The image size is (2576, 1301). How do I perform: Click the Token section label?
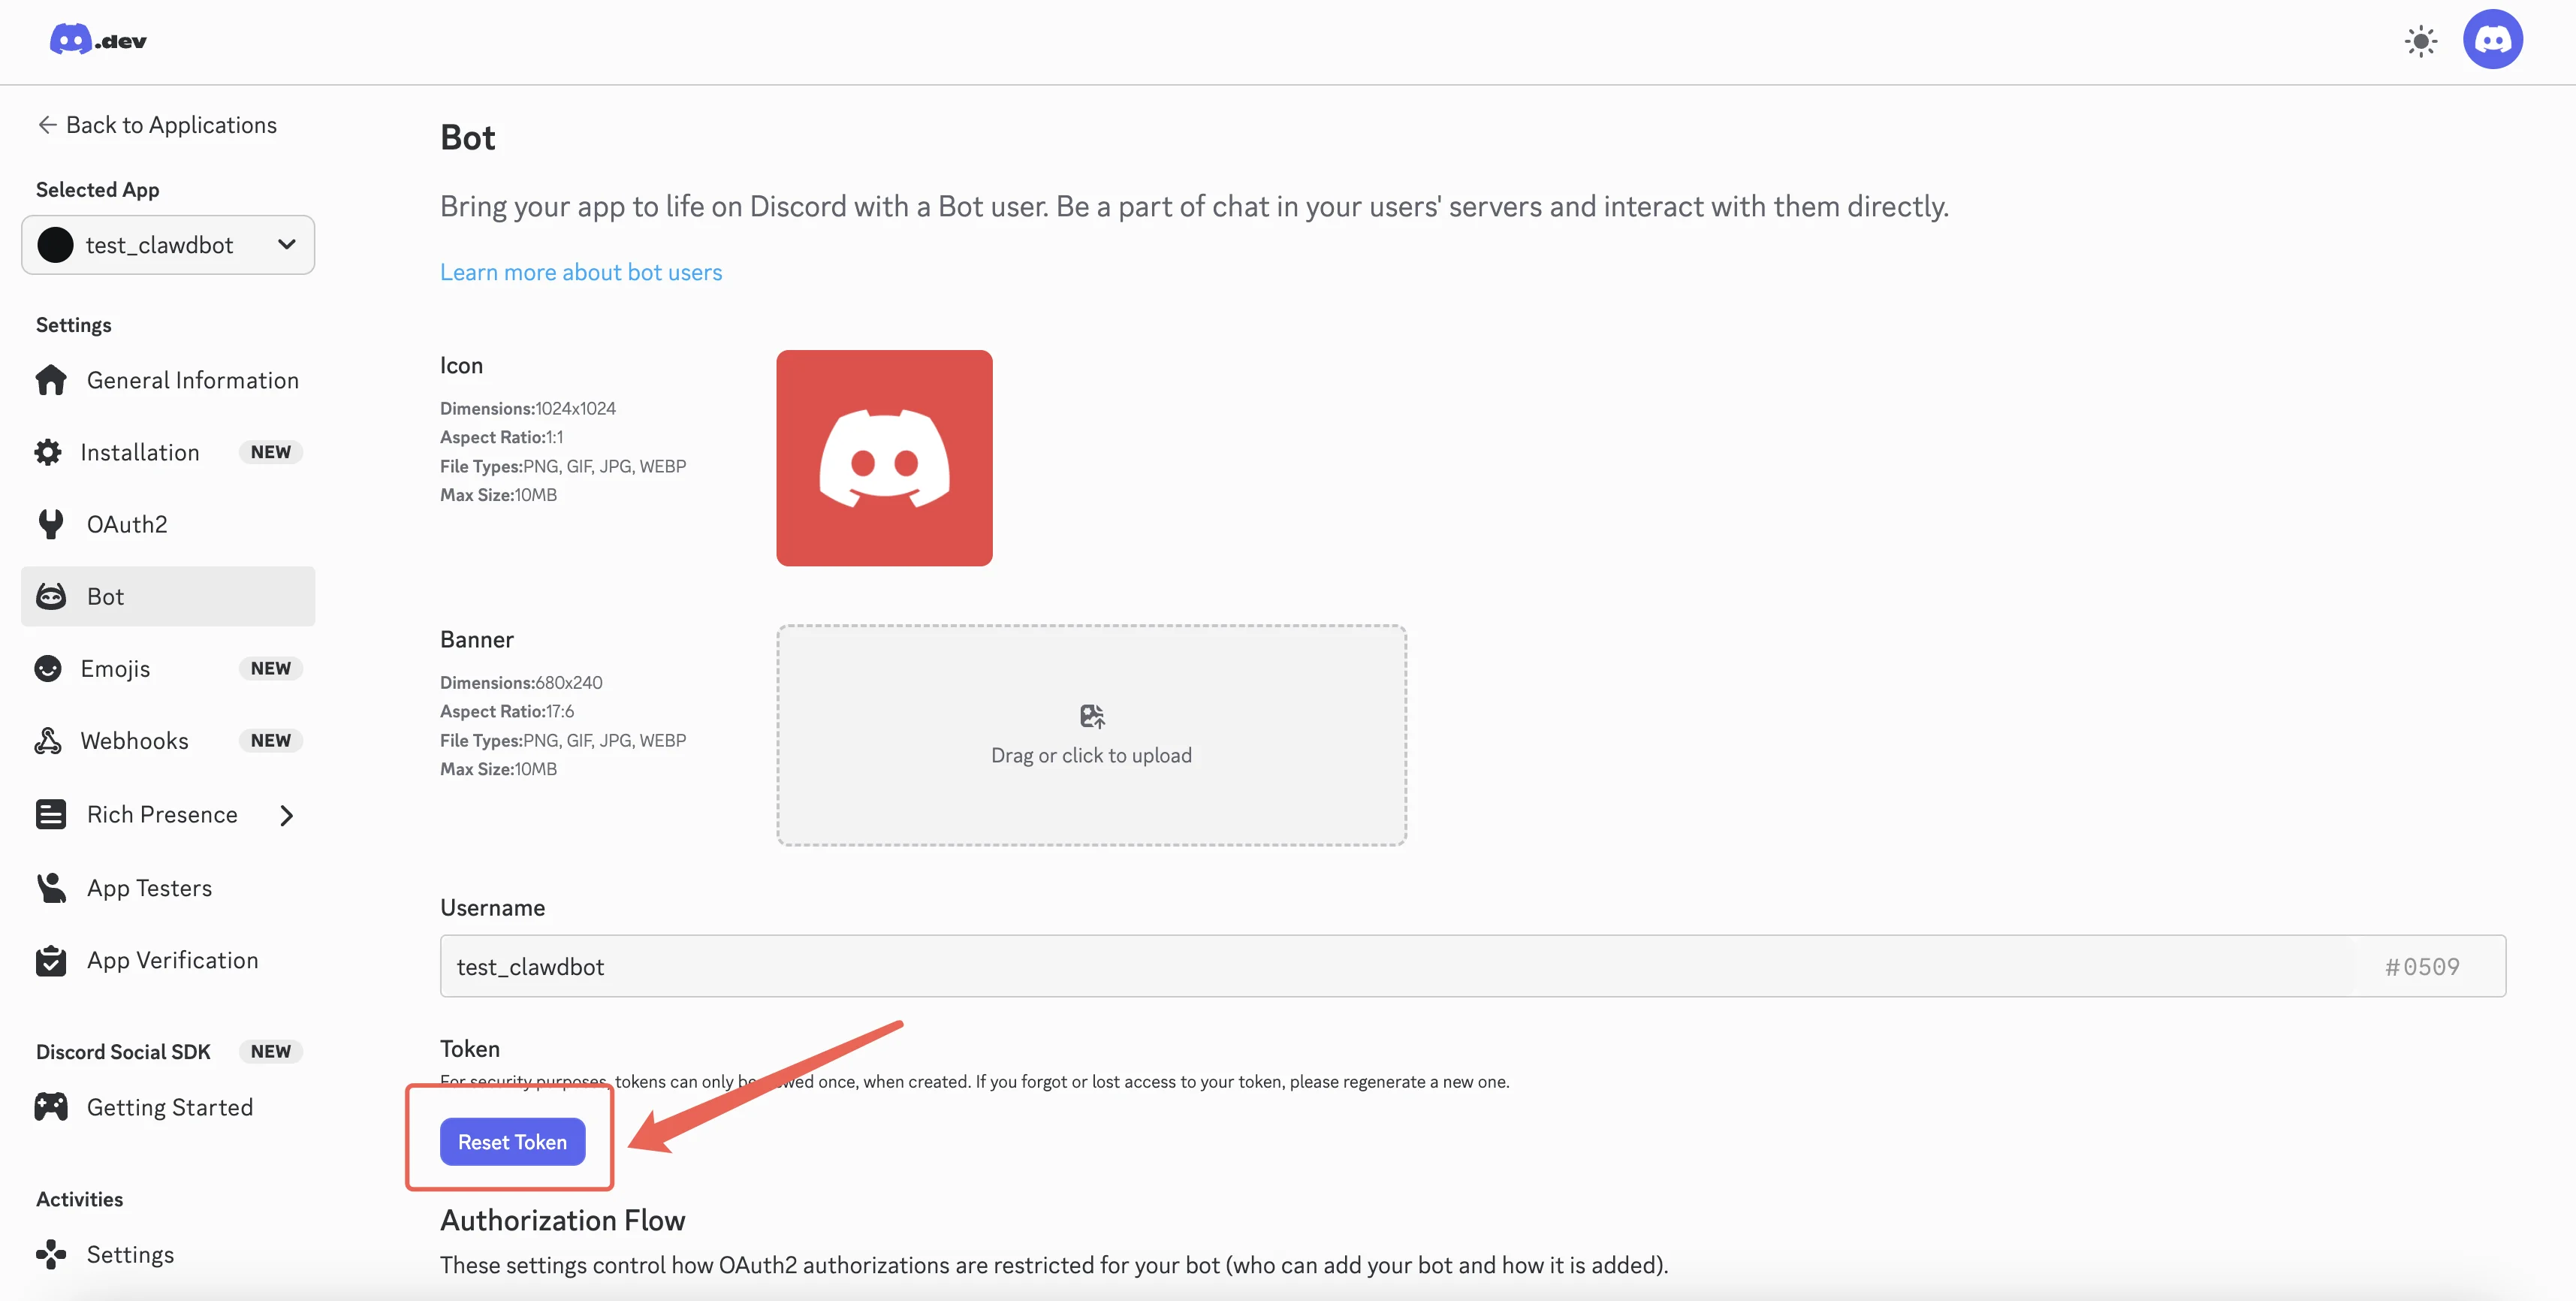click(x=470, y=1048)
